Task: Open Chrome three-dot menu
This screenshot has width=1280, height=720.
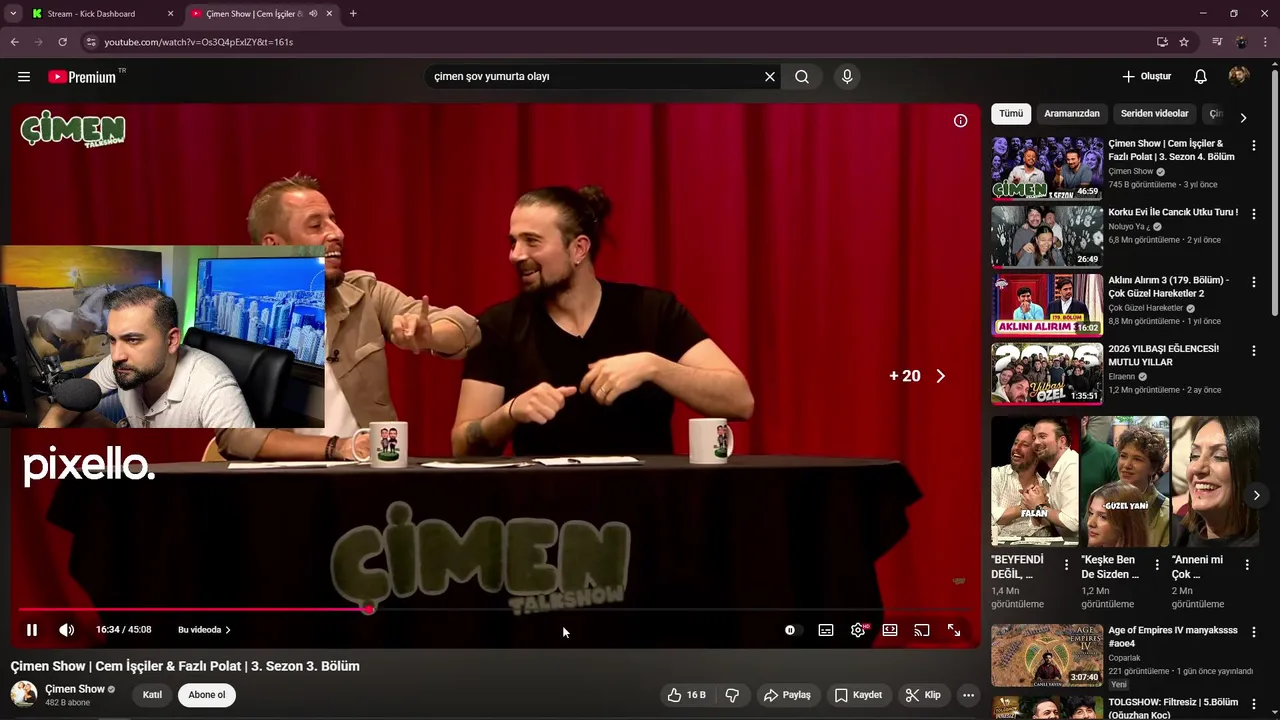Action: pyautogui.click(x=1266, y=42)
